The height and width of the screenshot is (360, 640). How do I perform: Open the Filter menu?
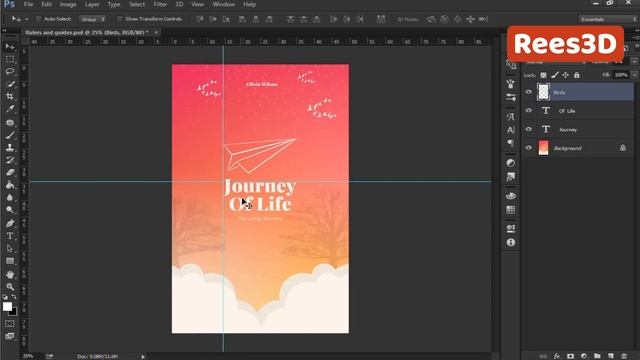pyautogui.click(x=160, y=4)
